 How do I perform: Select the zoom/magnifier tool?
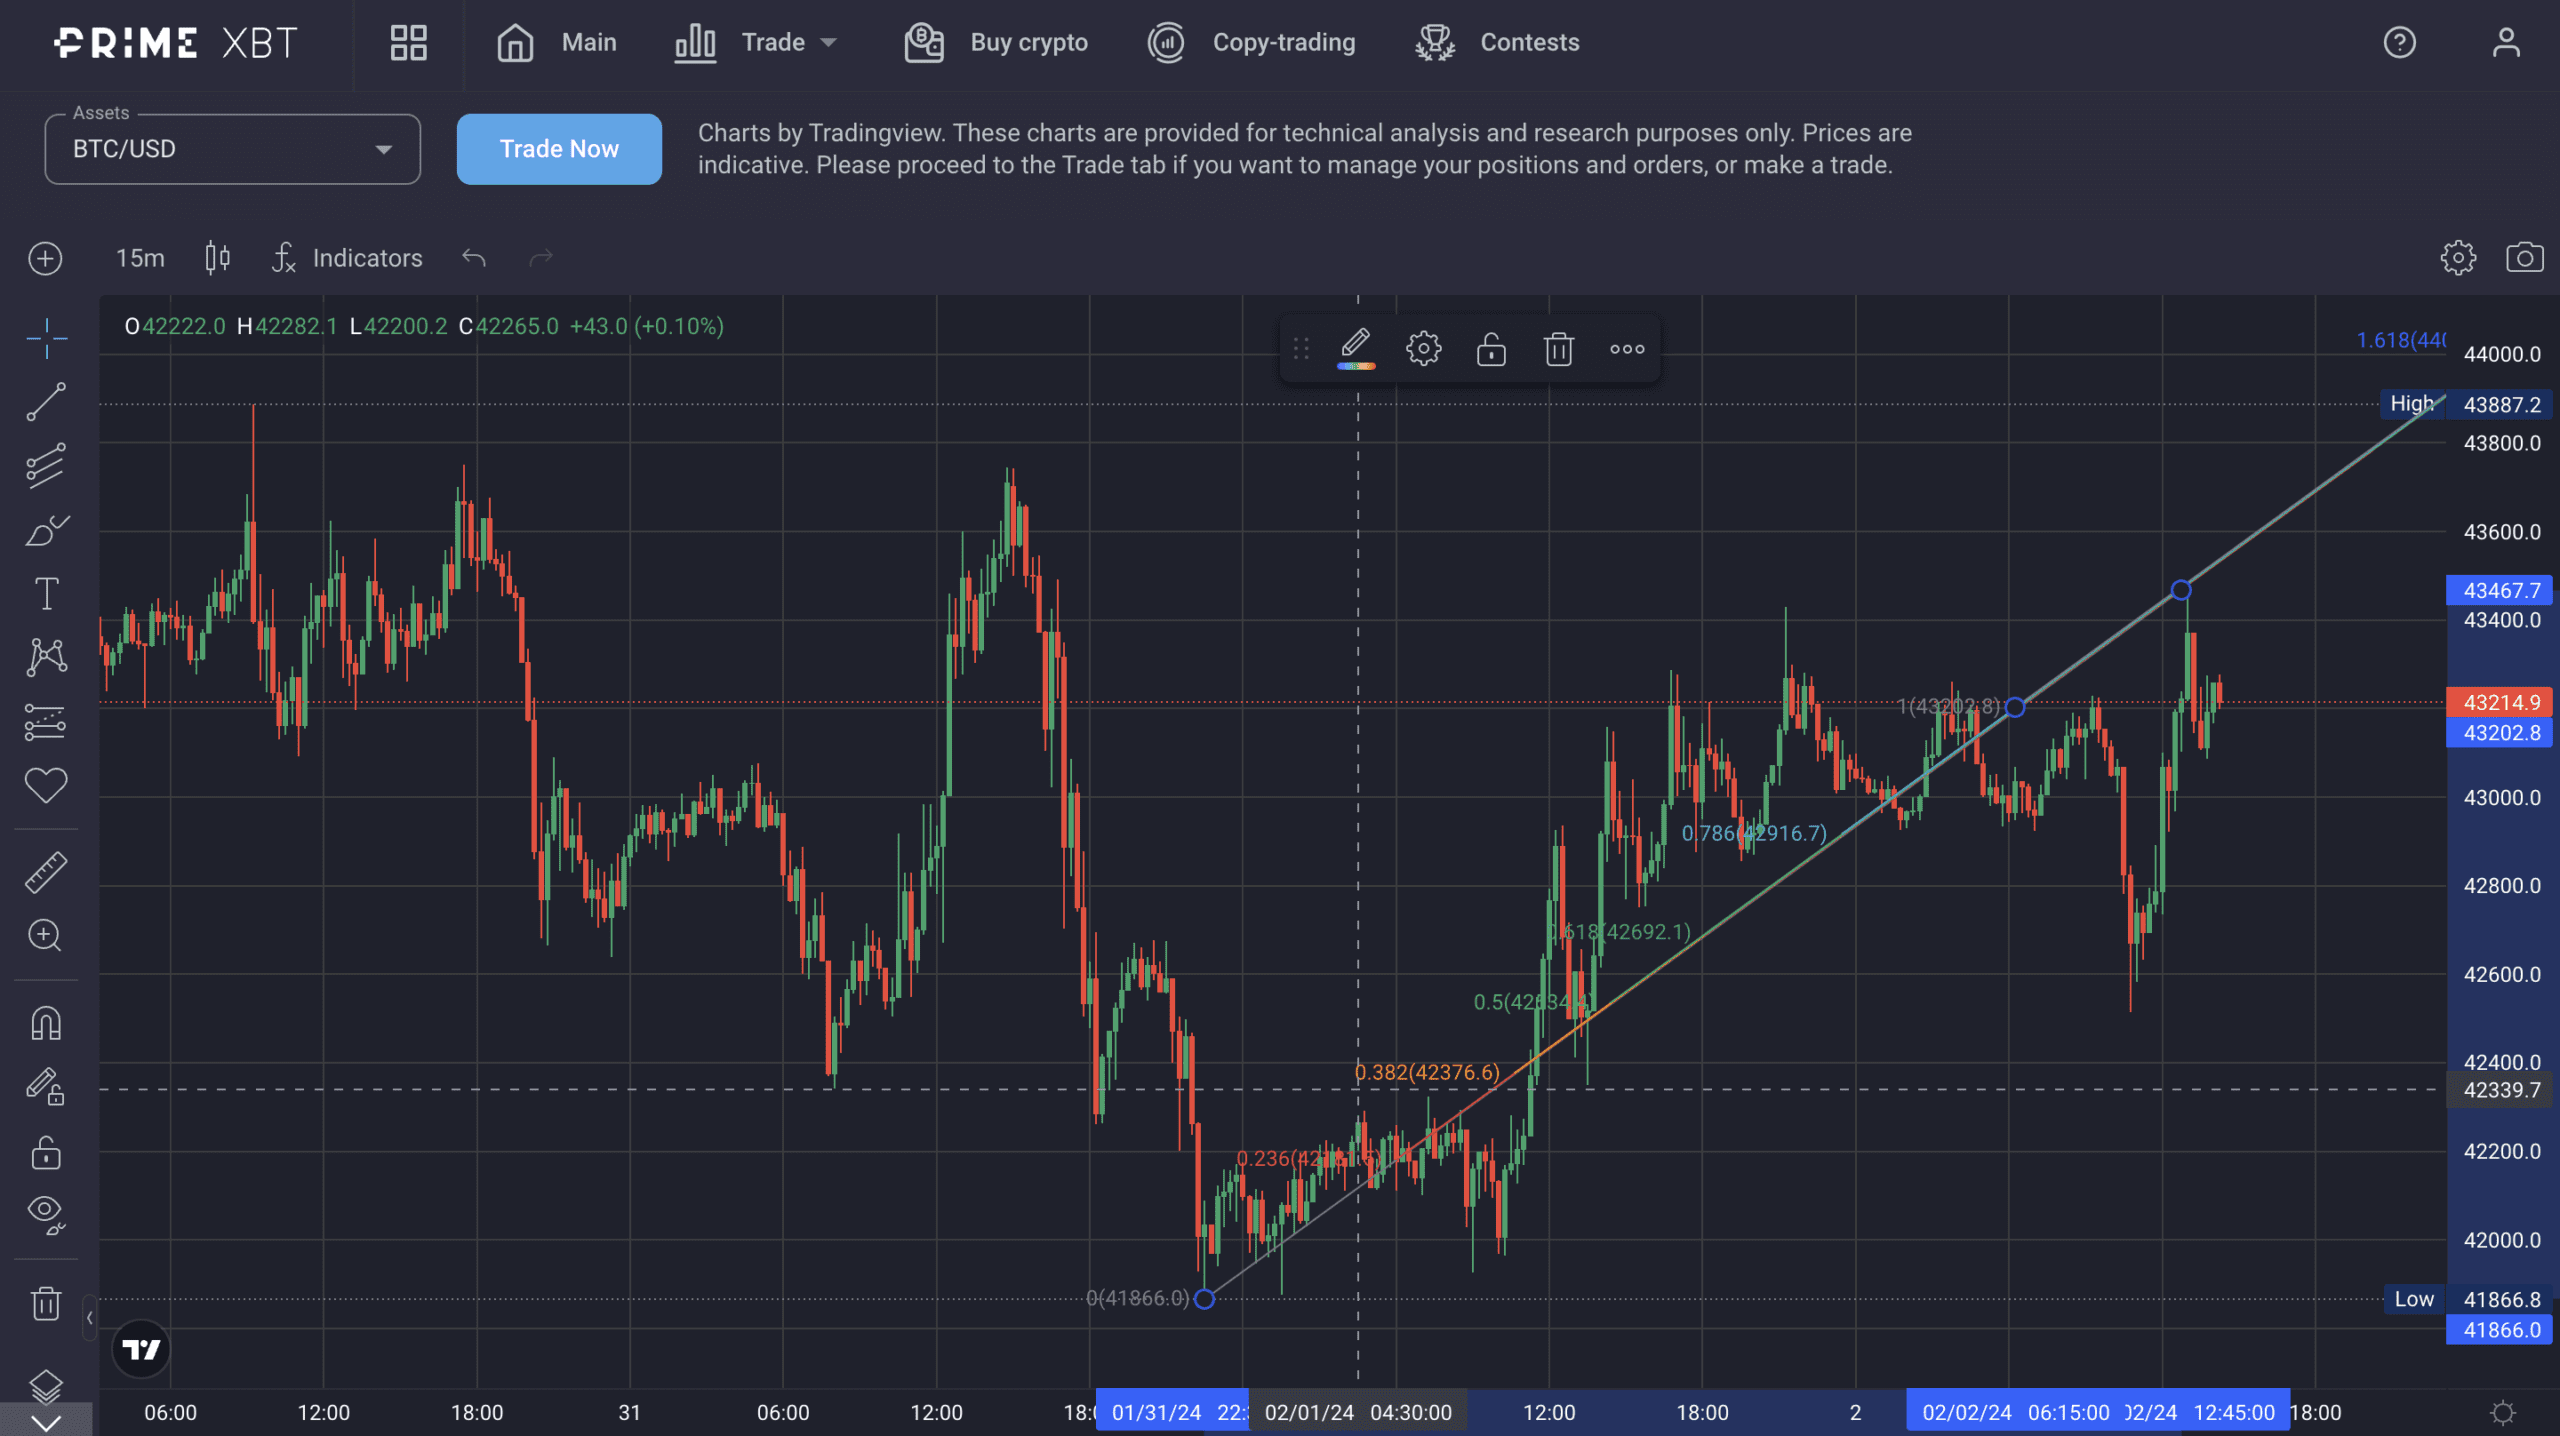(x=47, y=933)
